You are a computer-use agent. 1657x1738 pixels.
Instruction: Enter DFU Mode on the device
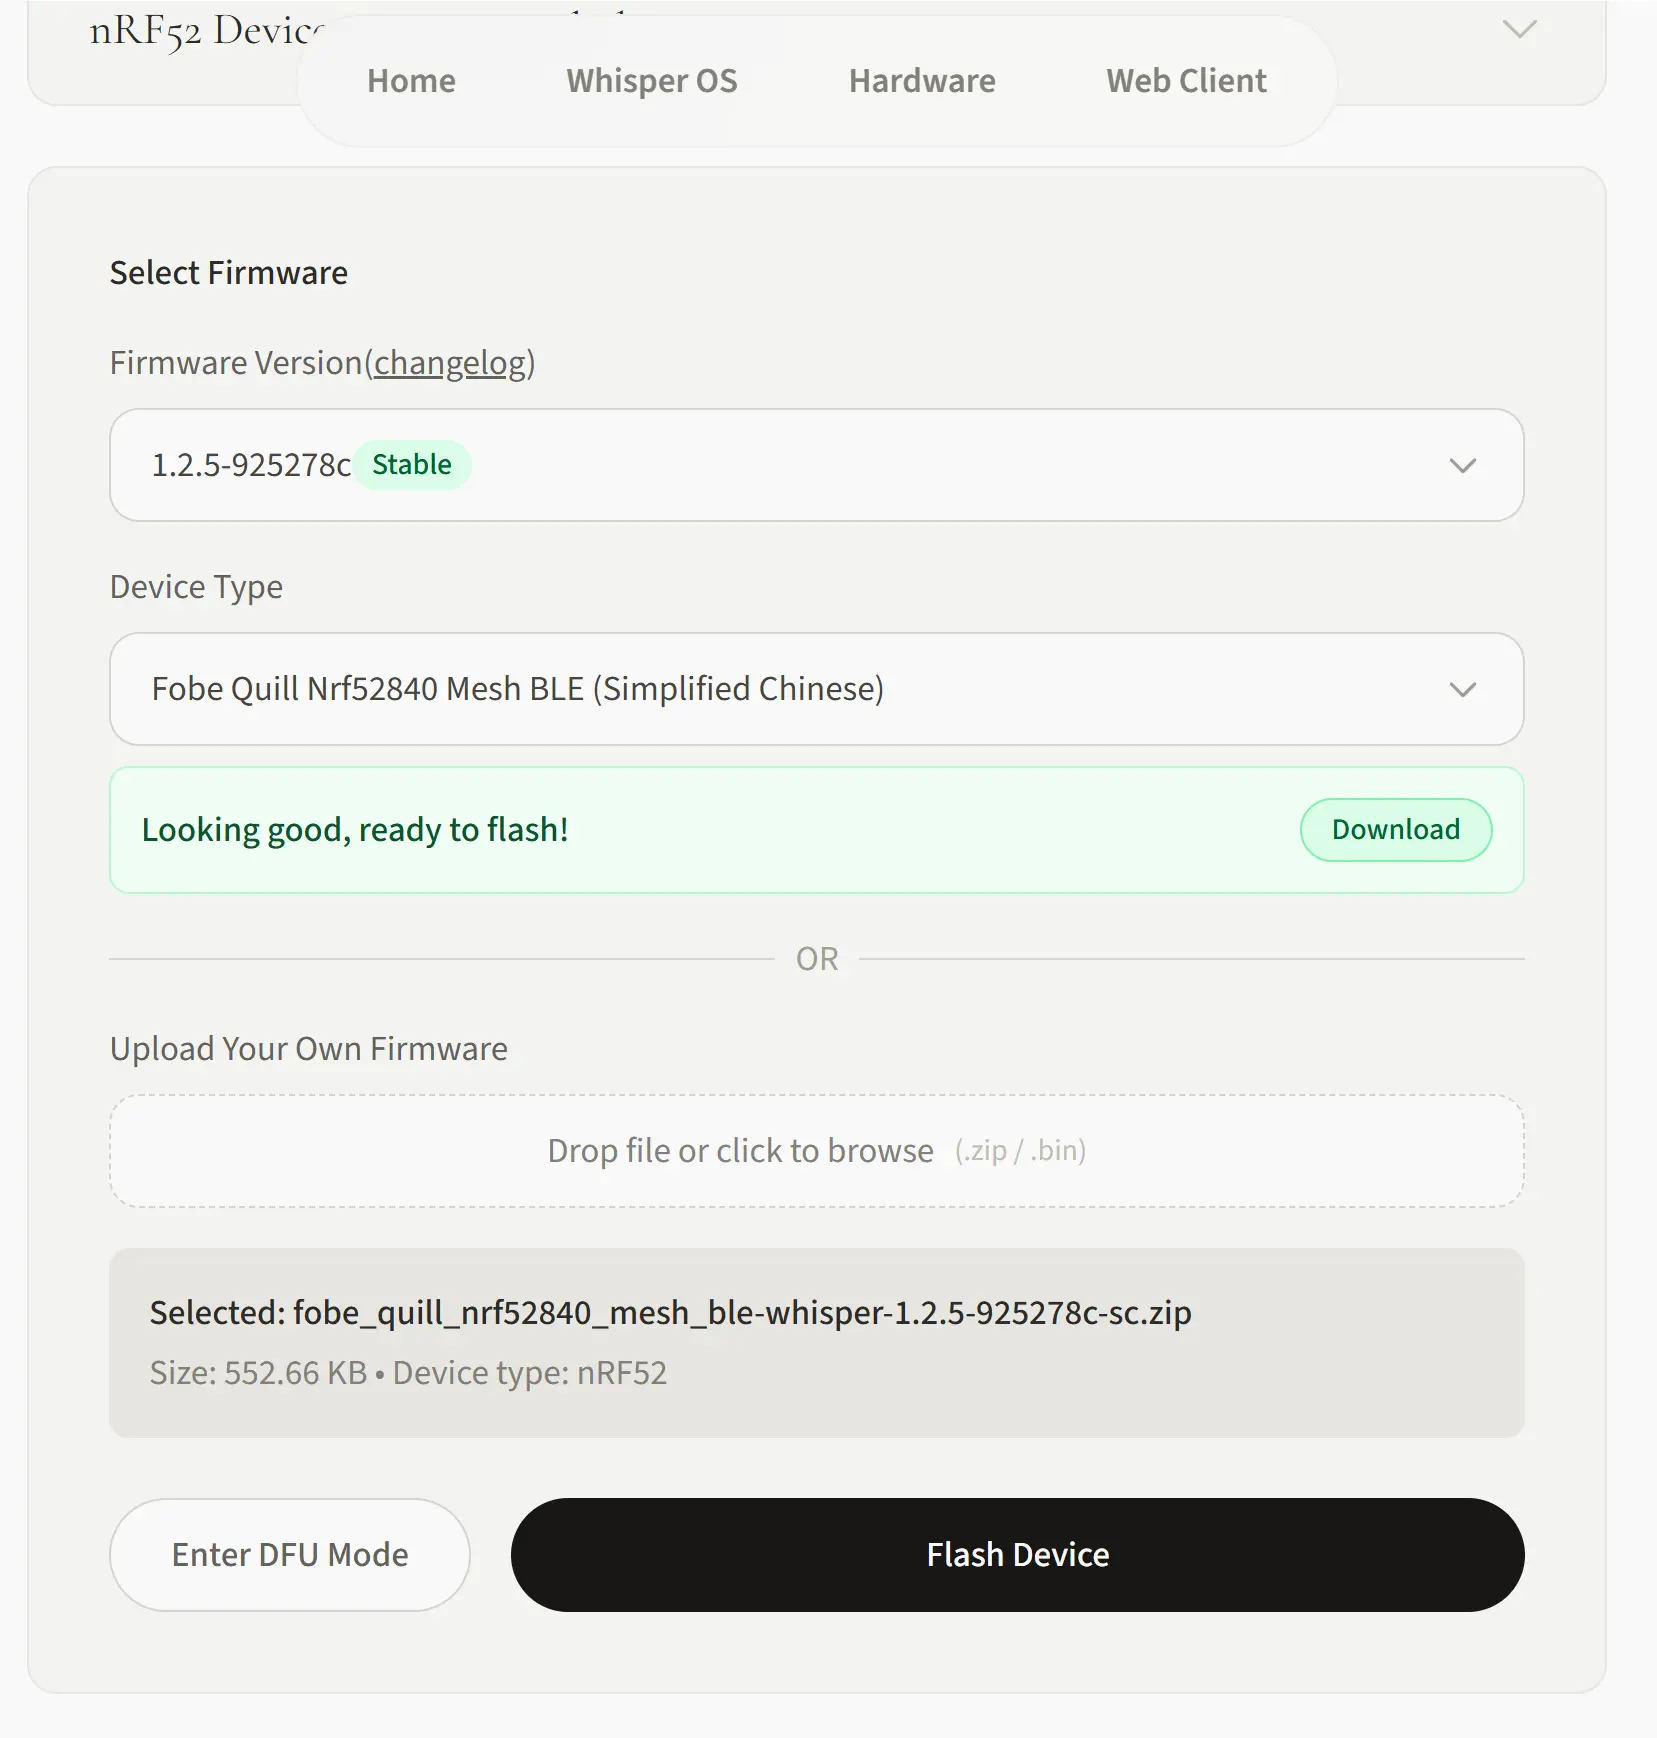289,1554
